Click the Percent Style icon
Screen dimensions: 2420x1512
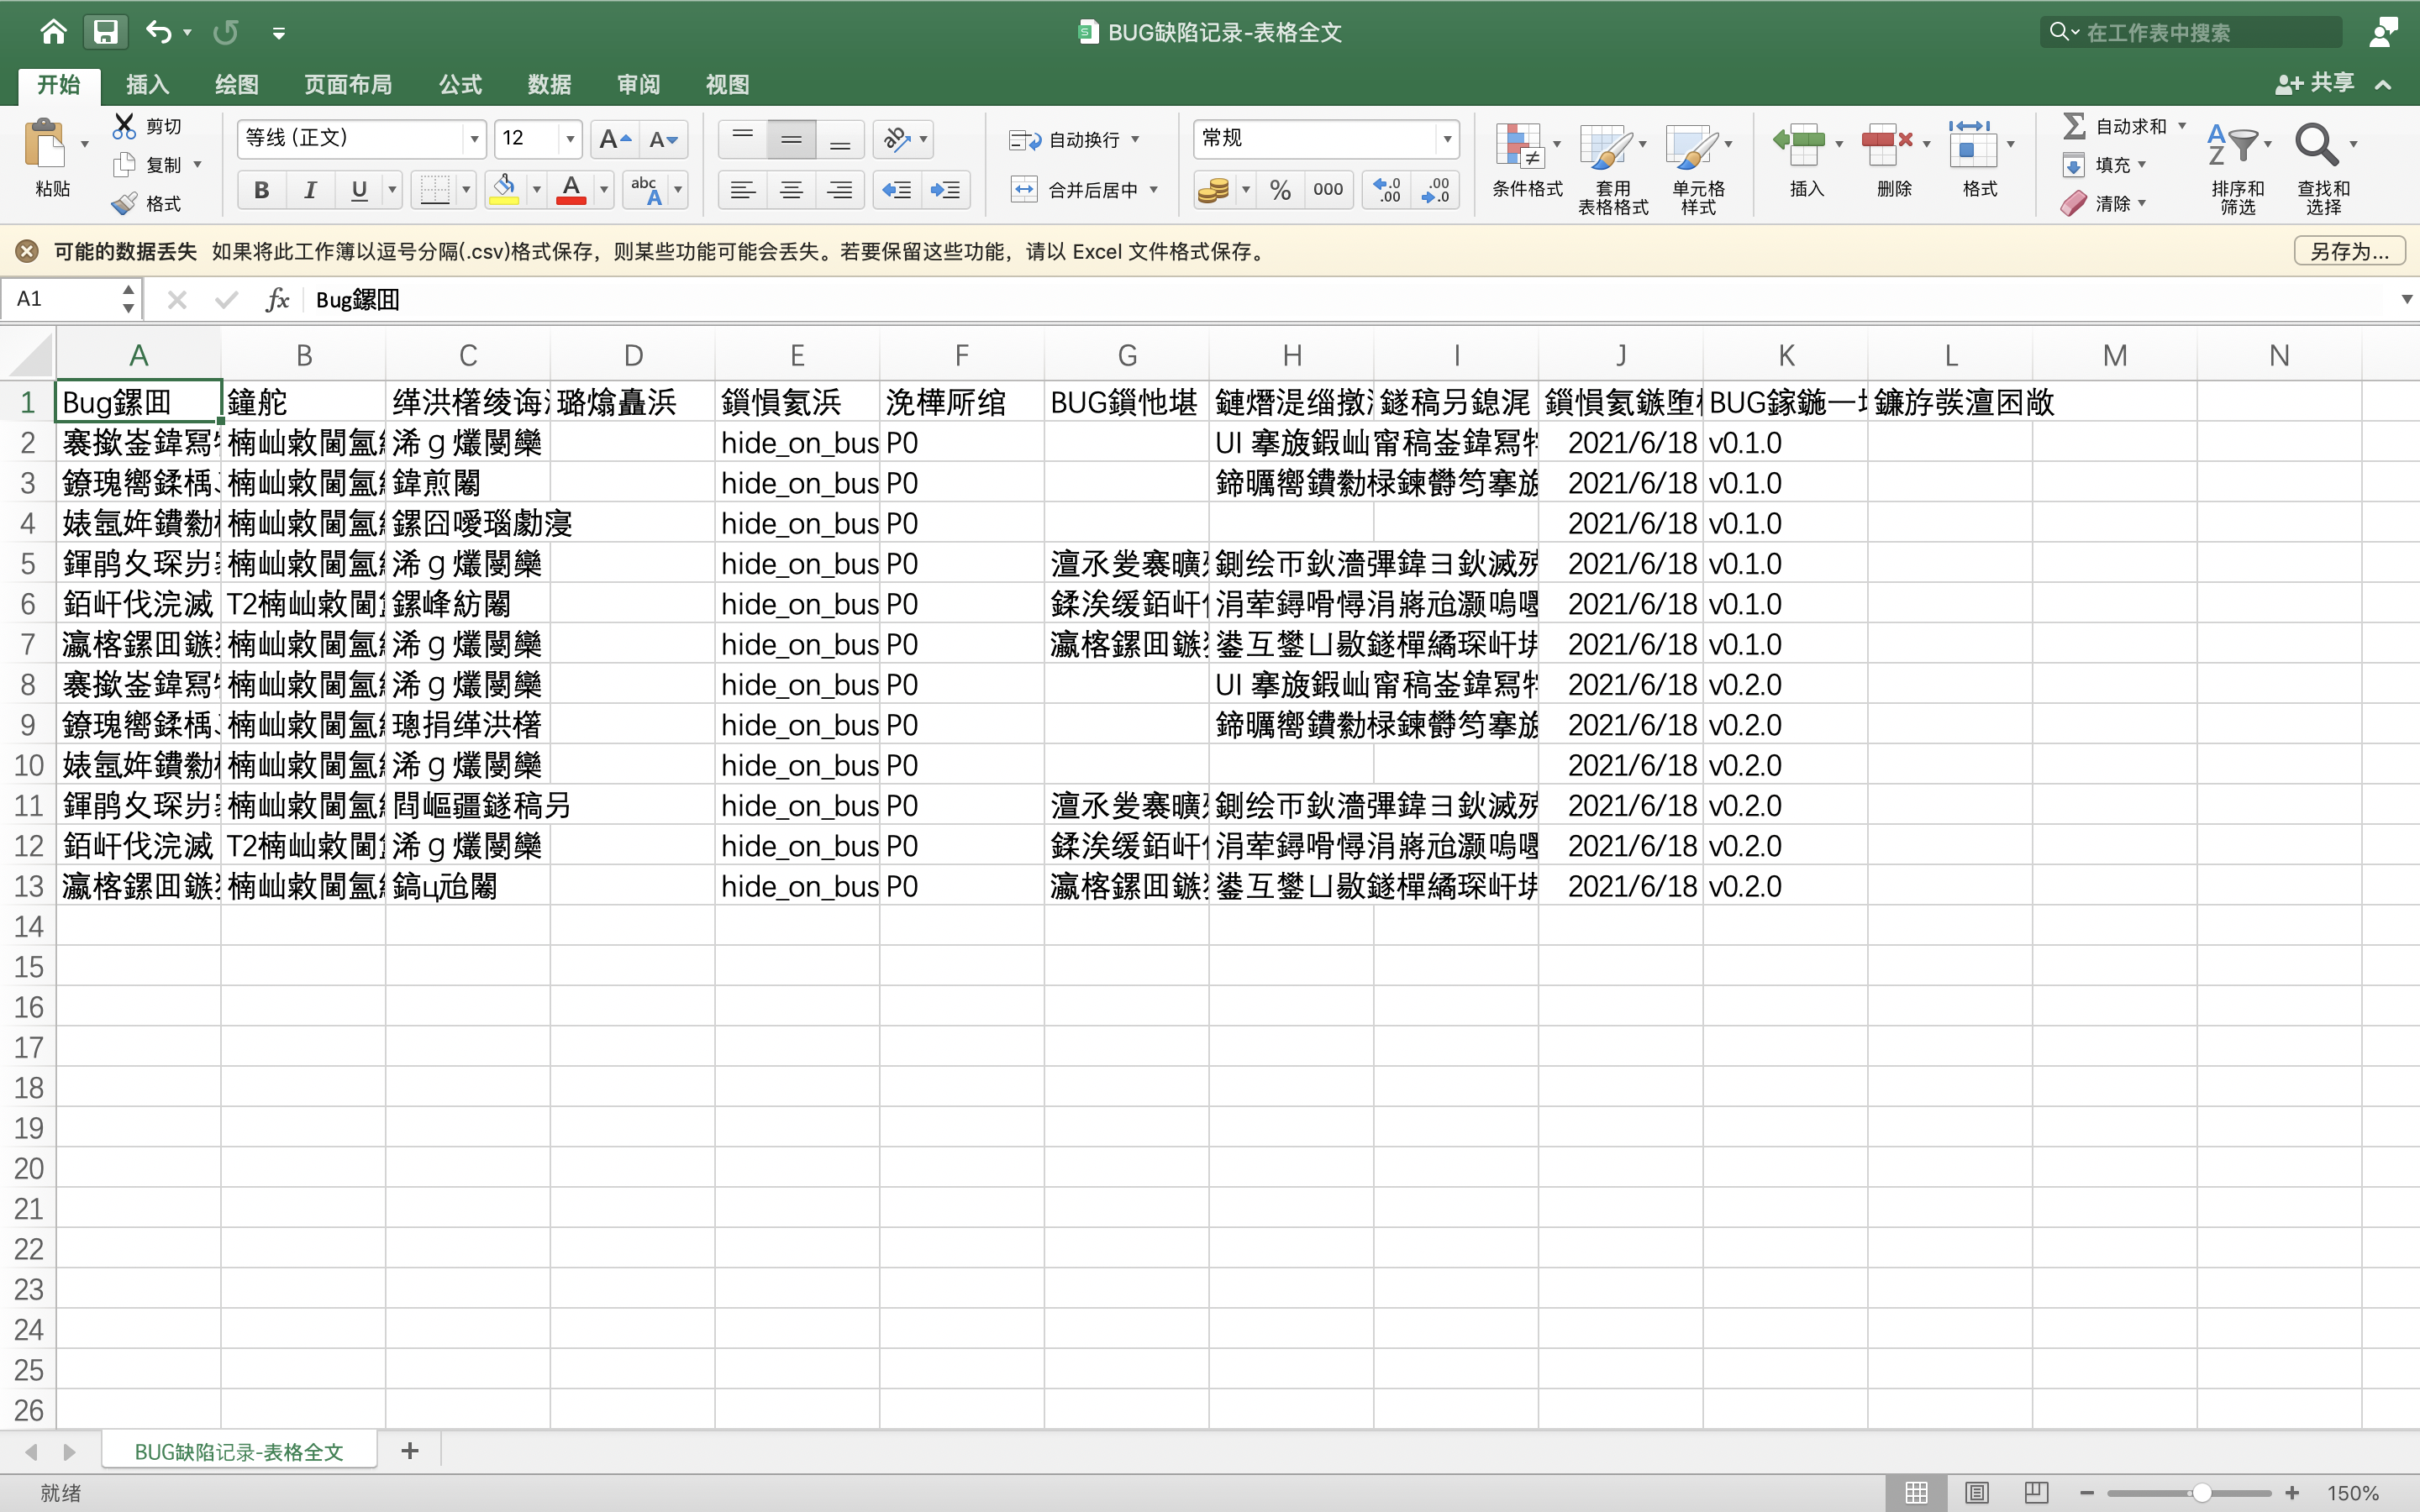click(1280, 190)
